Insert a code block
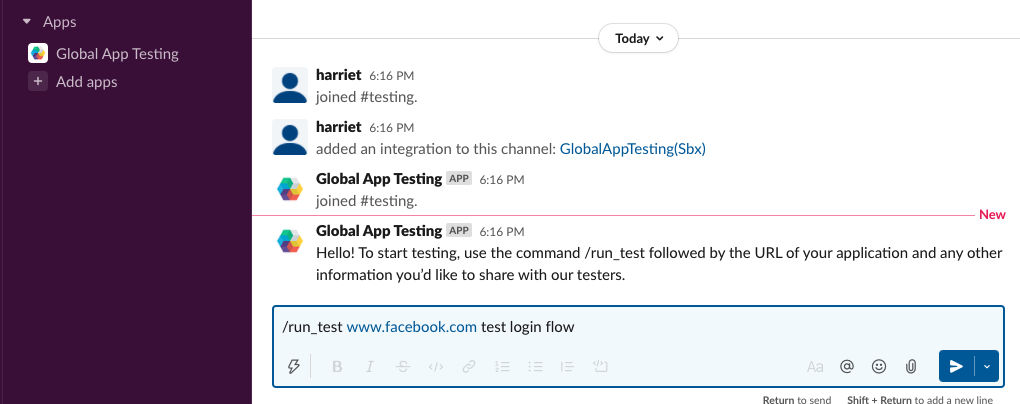The height and width of the screenshot is (404, 1020). pos(601,366)
